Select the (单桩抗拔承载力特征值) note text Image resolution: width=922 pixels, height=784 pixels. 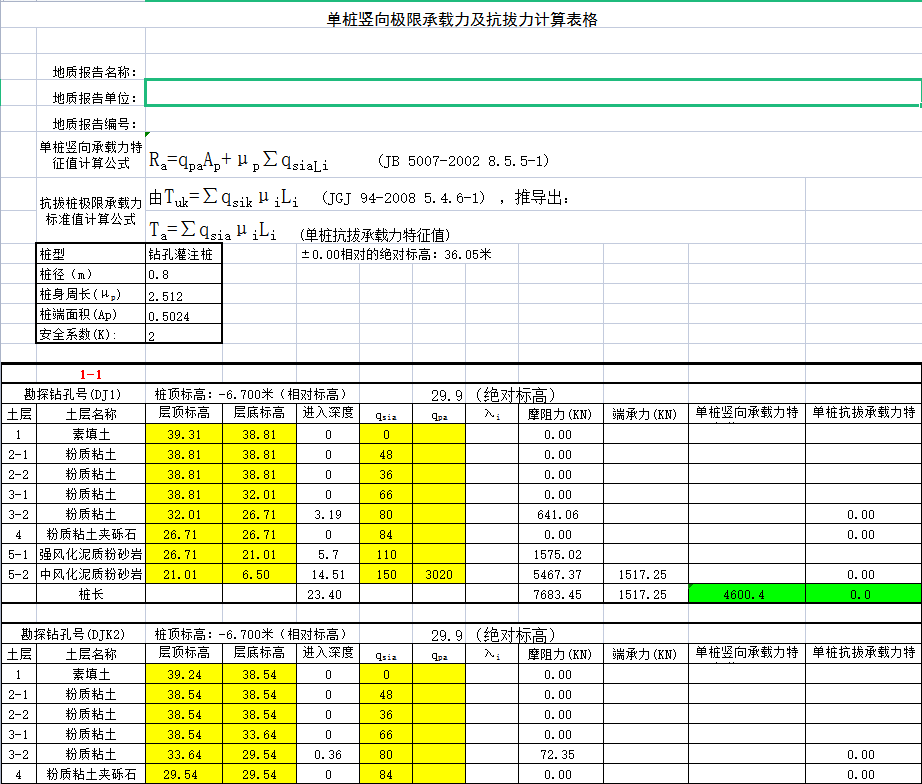[375, 235]
